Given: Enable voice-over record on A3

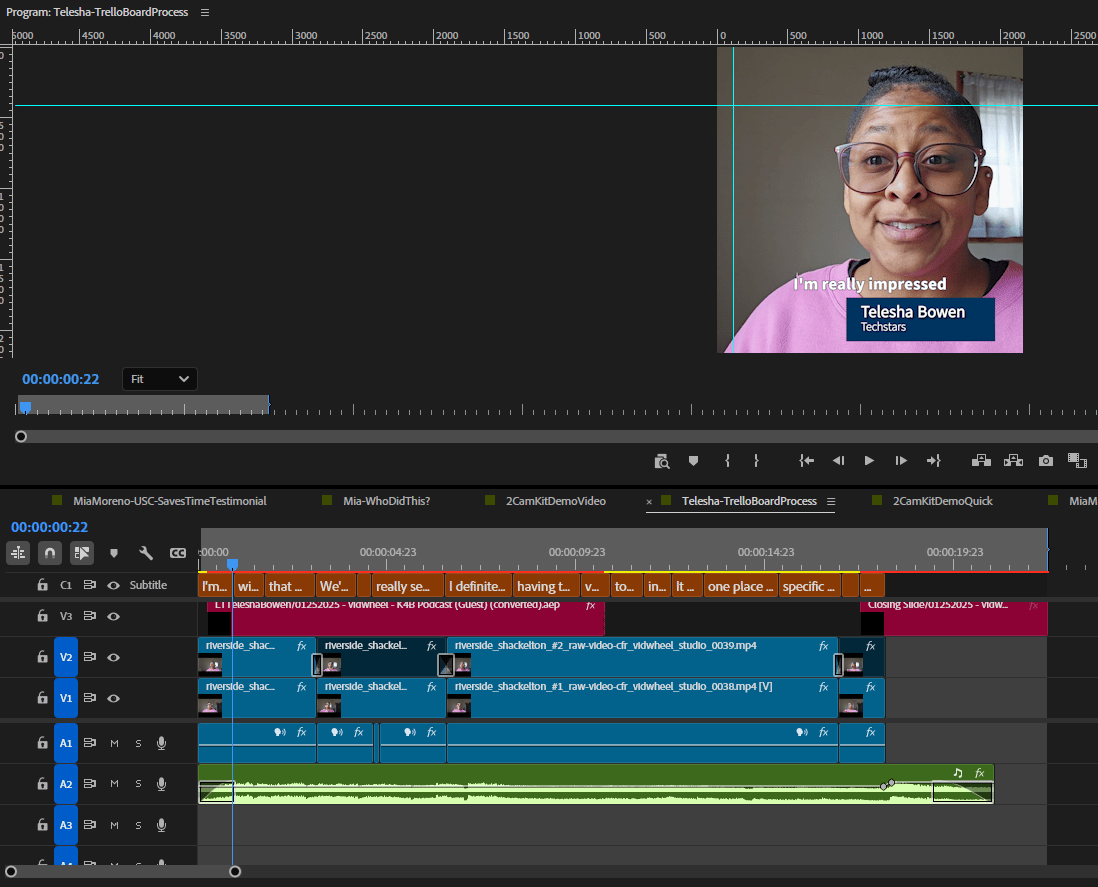Looking at the screenshot, I should [x=162, y=825].
